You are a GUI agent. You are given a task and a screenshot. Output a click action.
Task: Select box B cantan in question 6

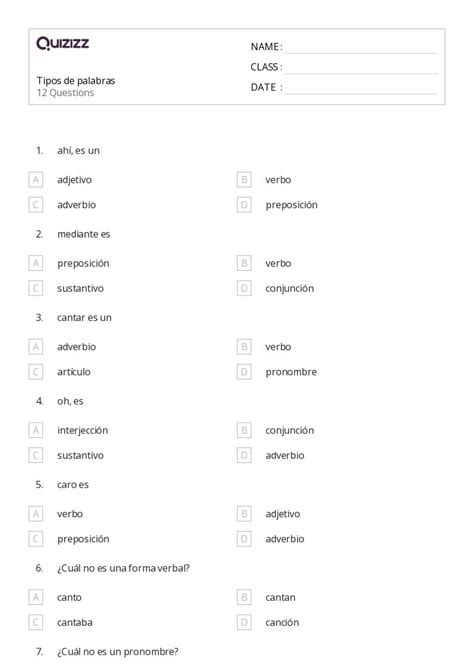click(x=244, y=597)
